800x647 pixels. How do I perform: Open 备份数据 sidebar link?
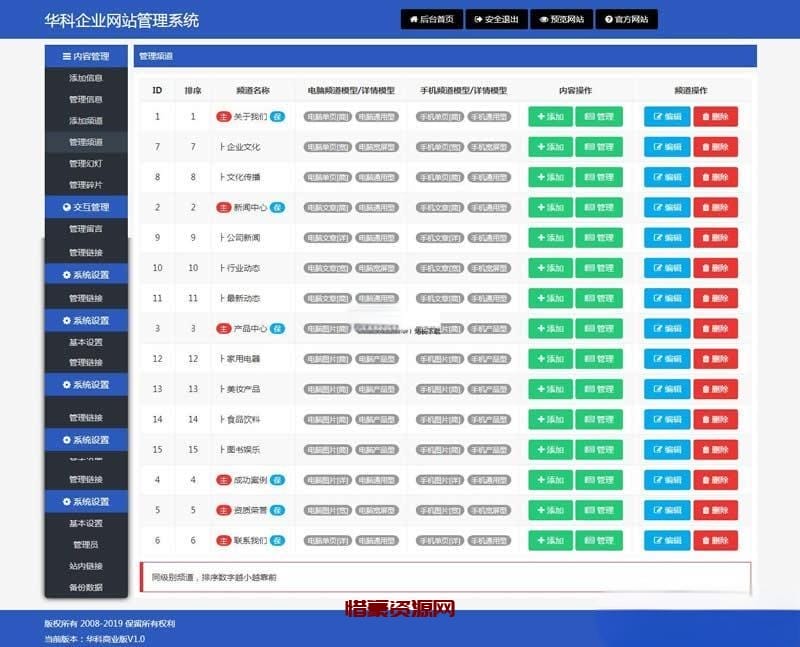pyautogui.click(x=86, y=587)
